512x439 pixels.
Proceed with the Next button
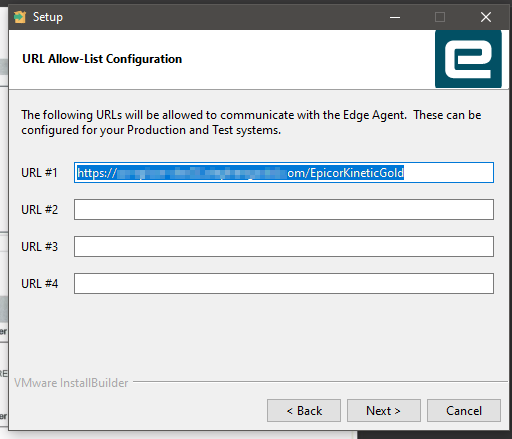pos(384,411)
